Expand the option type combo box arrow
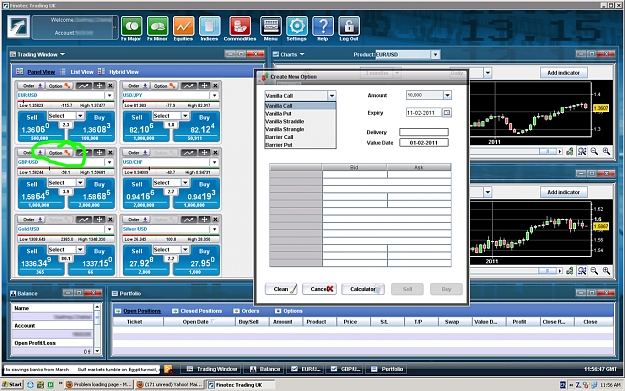The height and width of the screenshot is (391, 625). (332, 96)
